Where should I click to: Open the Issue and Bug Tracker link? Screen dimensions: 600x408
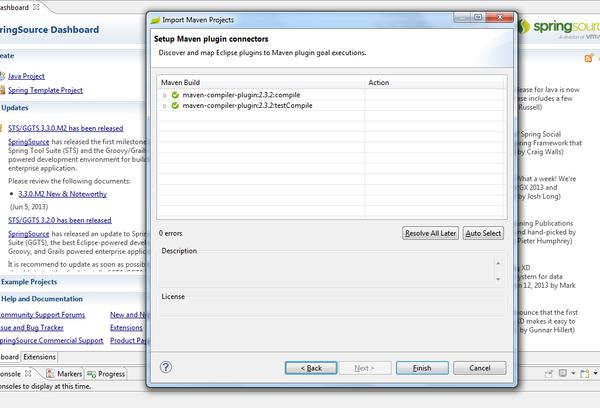coord(32,328)
